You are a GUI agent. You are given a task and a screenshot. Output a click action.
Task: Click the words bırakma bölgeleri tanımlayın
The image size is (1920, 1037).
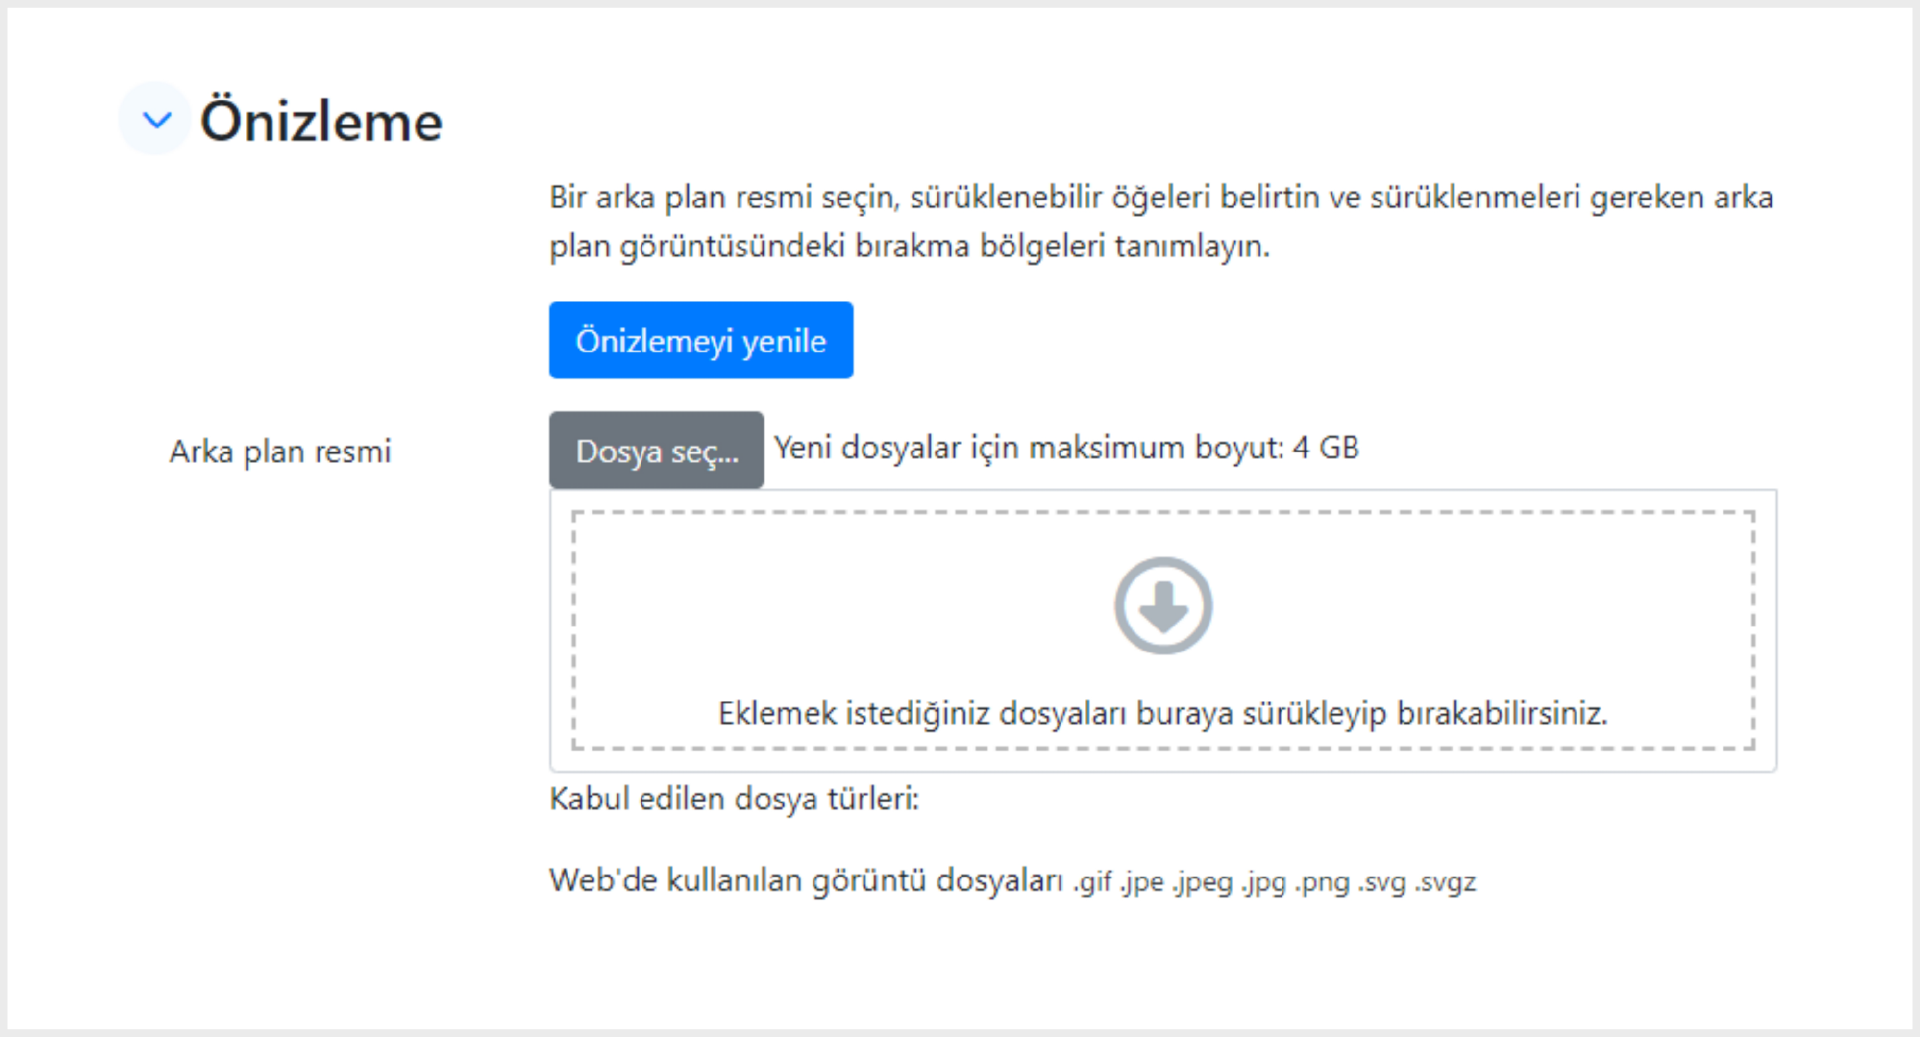(x=1062, y=246)
